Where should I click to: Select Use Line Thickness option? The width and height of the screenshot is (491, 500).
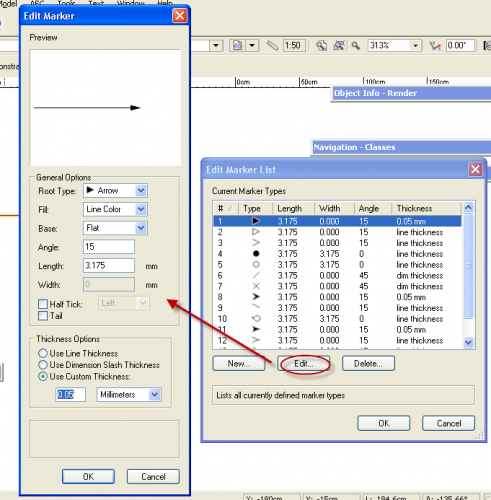(43, 353)
